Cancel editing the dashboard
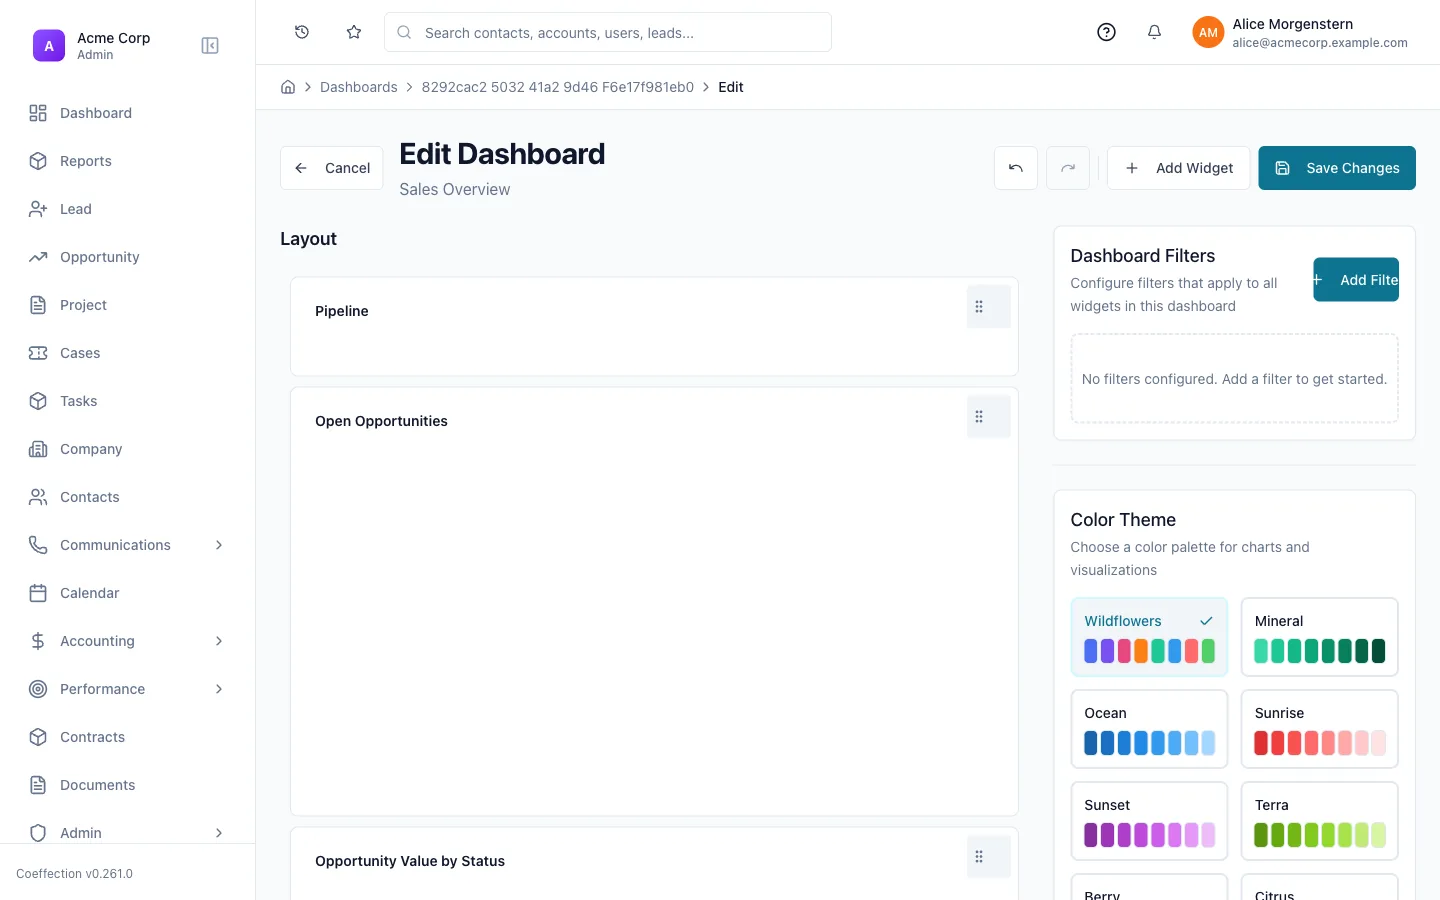Image resolution: width=1440 pixels, height=900 pixels. 332,168
